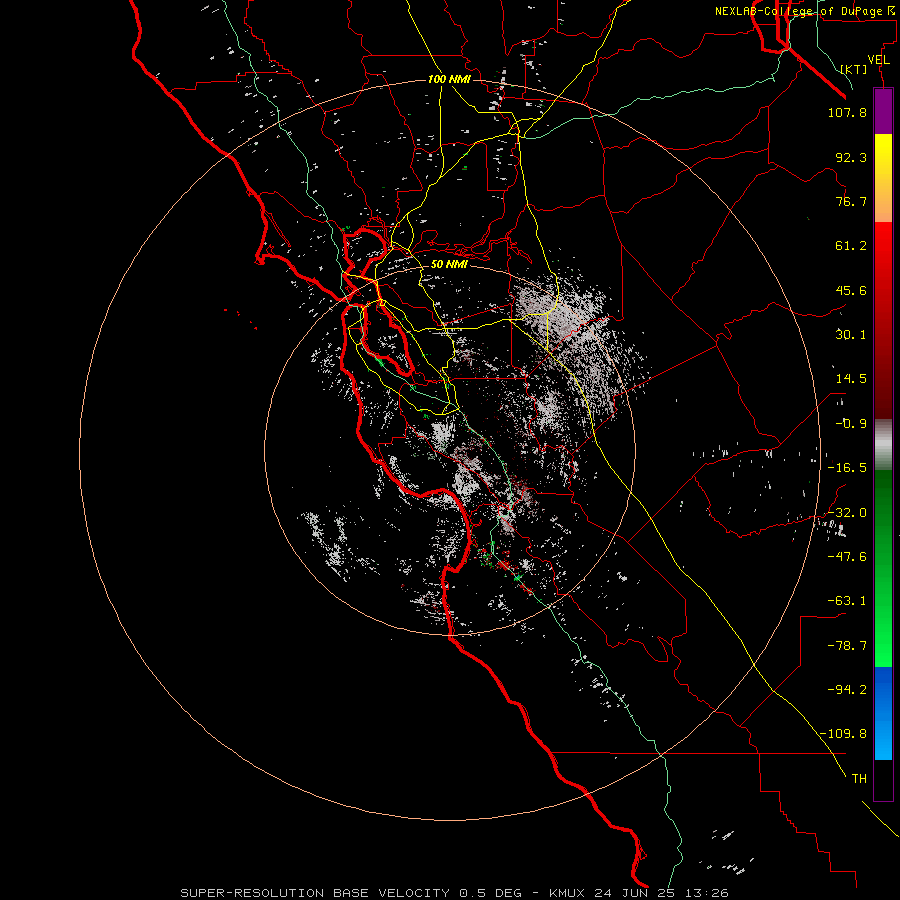Click the yellow-orange segment of the velocity color bar
This screenshot has height=900, width=900.
pyautogui.click(x=883, y=178)
